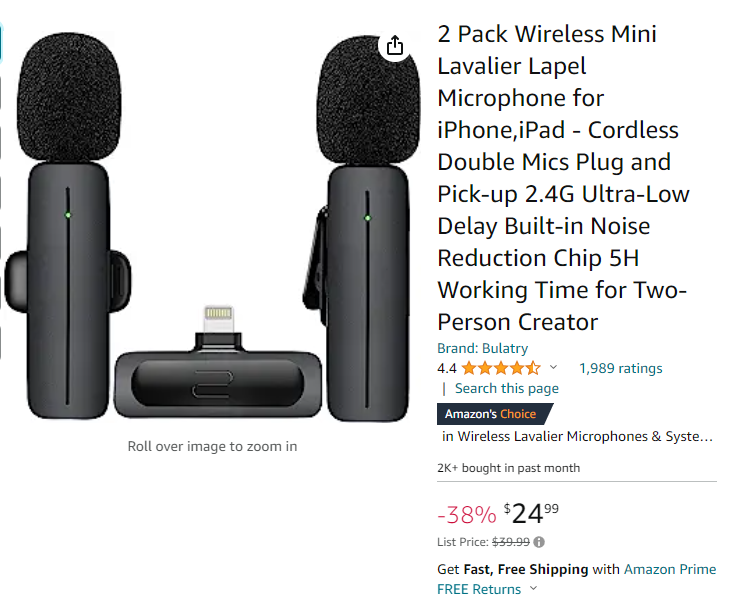Screen dimensions: 741x606
Task: Open the Brand: Bulatry link
Action: tap(482, 348)
